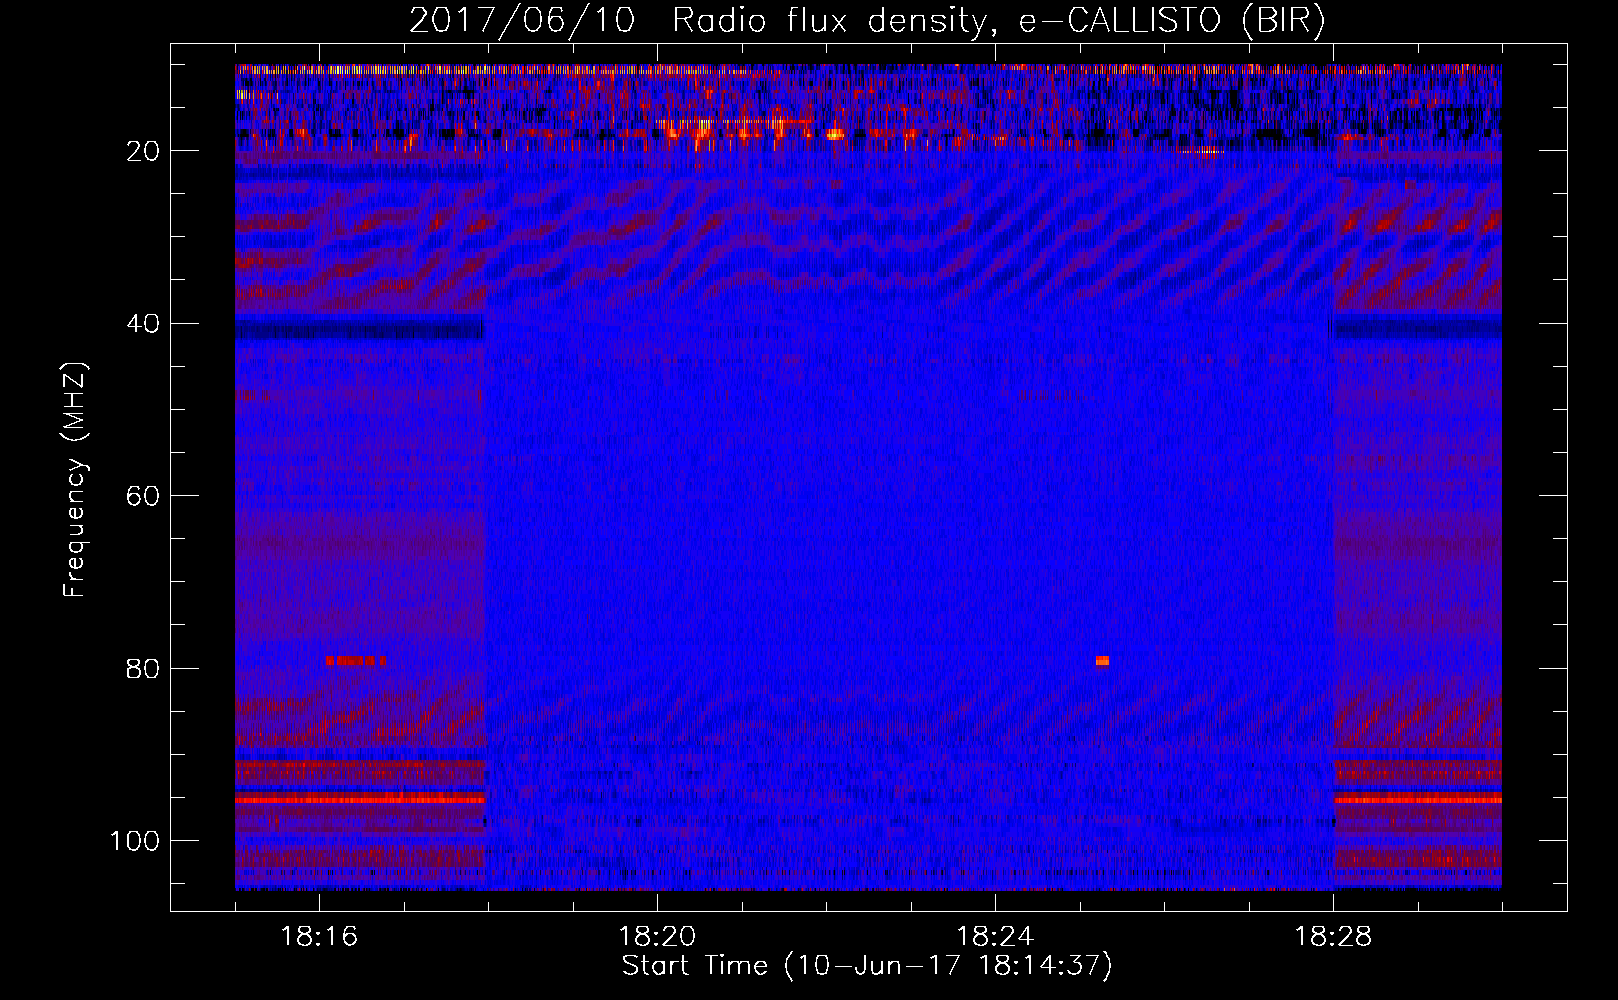
Task: Click the '80' frequency tick label
Action: coord(144,669)
